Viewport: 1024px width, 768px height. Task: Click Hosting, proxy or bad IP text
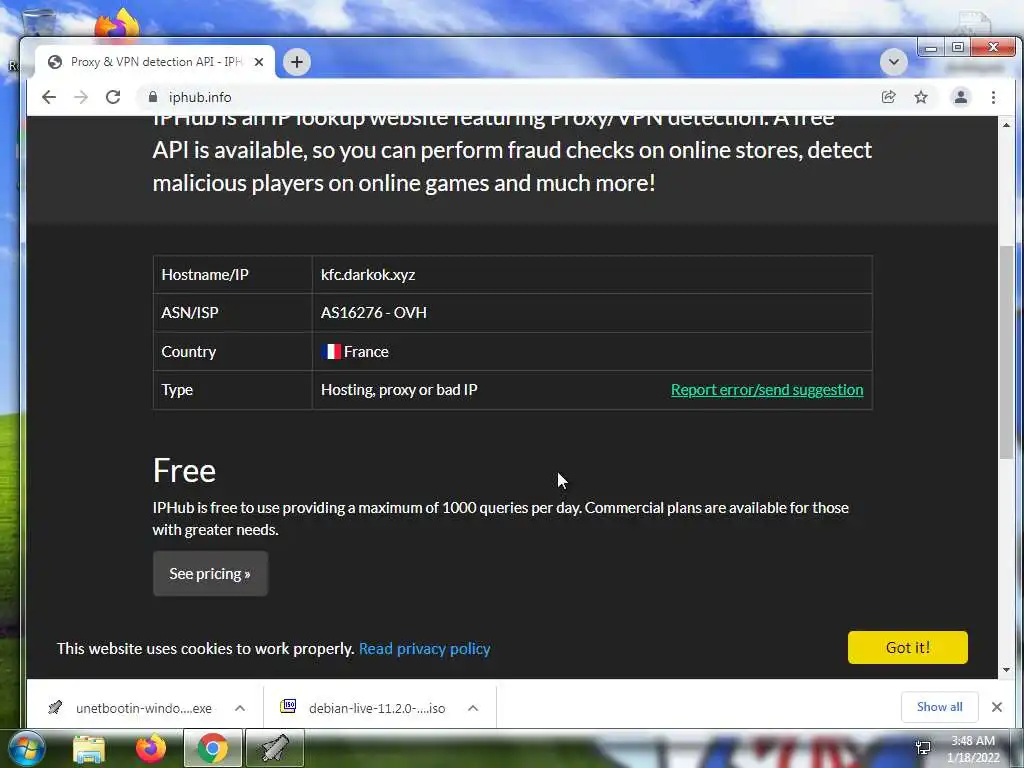(x=399, y=390)
